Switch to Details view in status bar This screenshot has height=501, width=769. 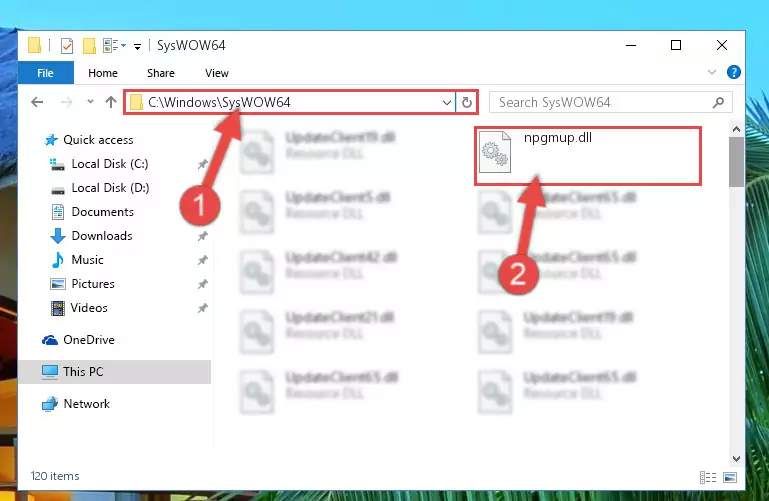[x=708, y=477]
